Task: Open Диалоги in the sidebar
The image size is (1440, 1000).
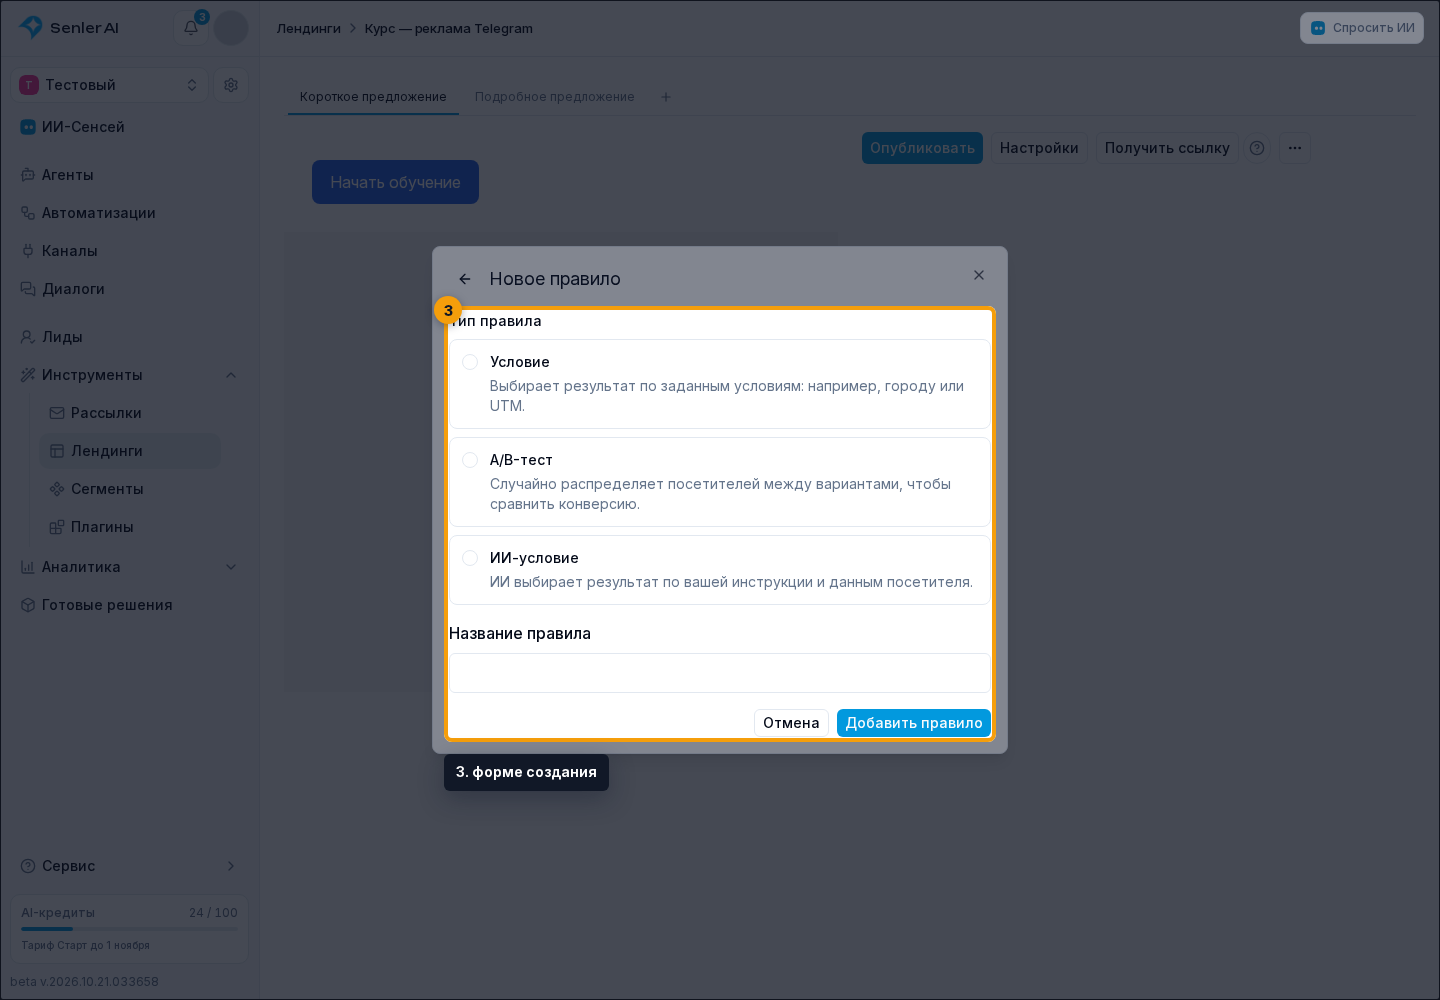Action: click(130, 289)
